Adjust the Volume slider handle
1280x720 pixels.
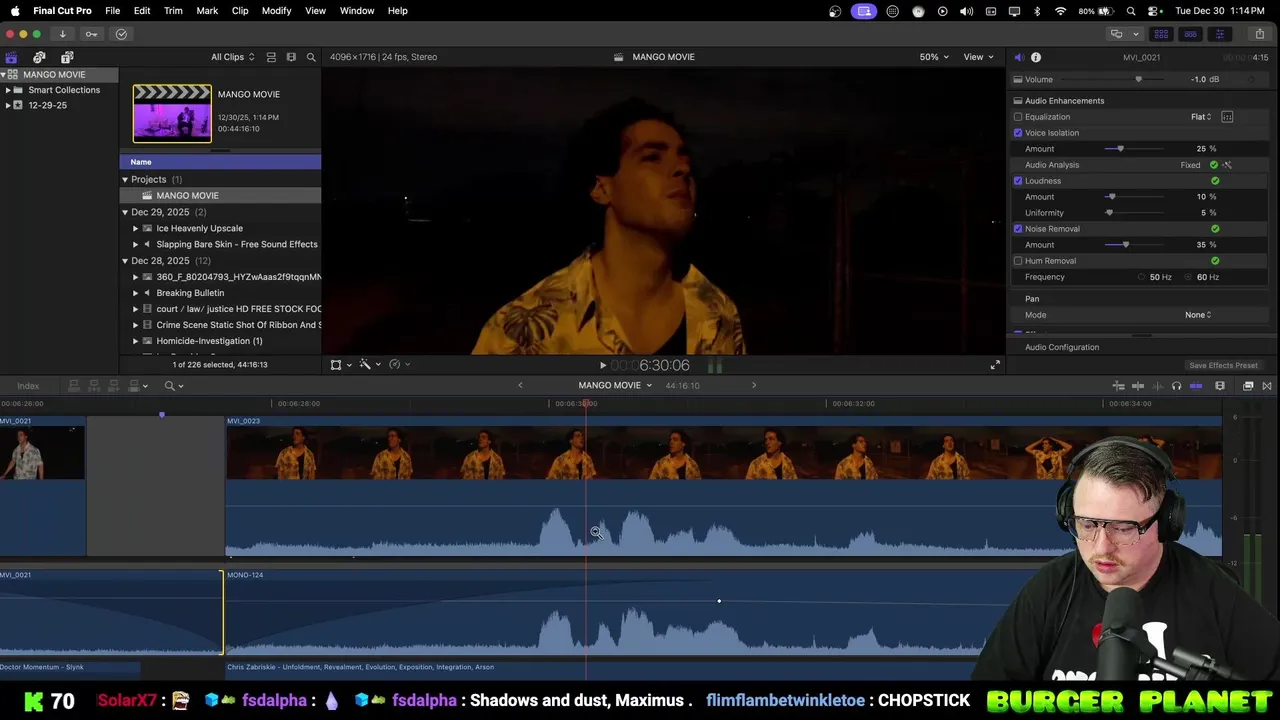1138,79
